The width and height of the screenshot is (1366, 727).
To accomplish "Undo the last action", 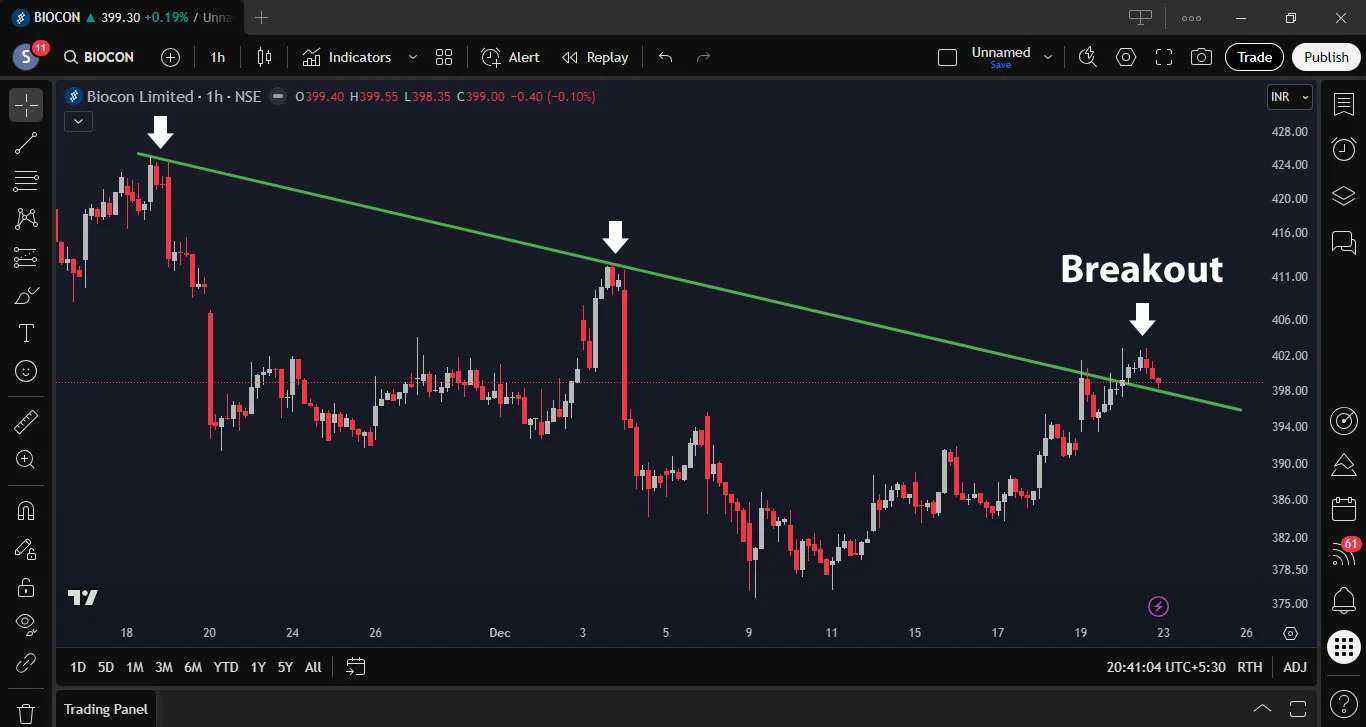I will coord(665,57).
